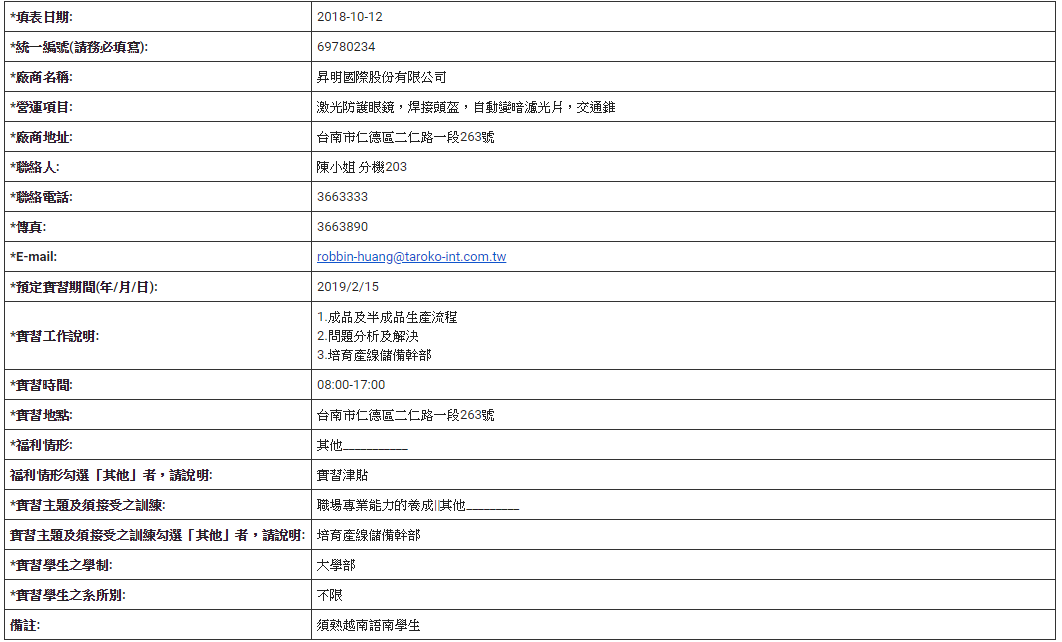
Task: Click the *統一編號(請務必填寫) label
Action: [x=79, y=47]
